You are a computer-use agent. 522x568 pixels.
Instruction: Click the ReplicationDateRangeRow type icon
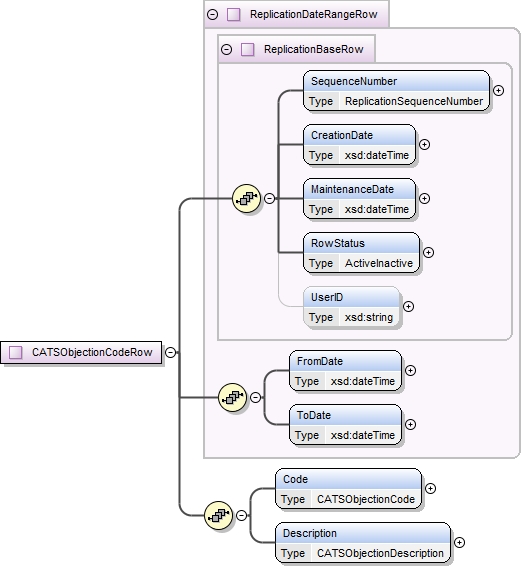tap(234, 14)
